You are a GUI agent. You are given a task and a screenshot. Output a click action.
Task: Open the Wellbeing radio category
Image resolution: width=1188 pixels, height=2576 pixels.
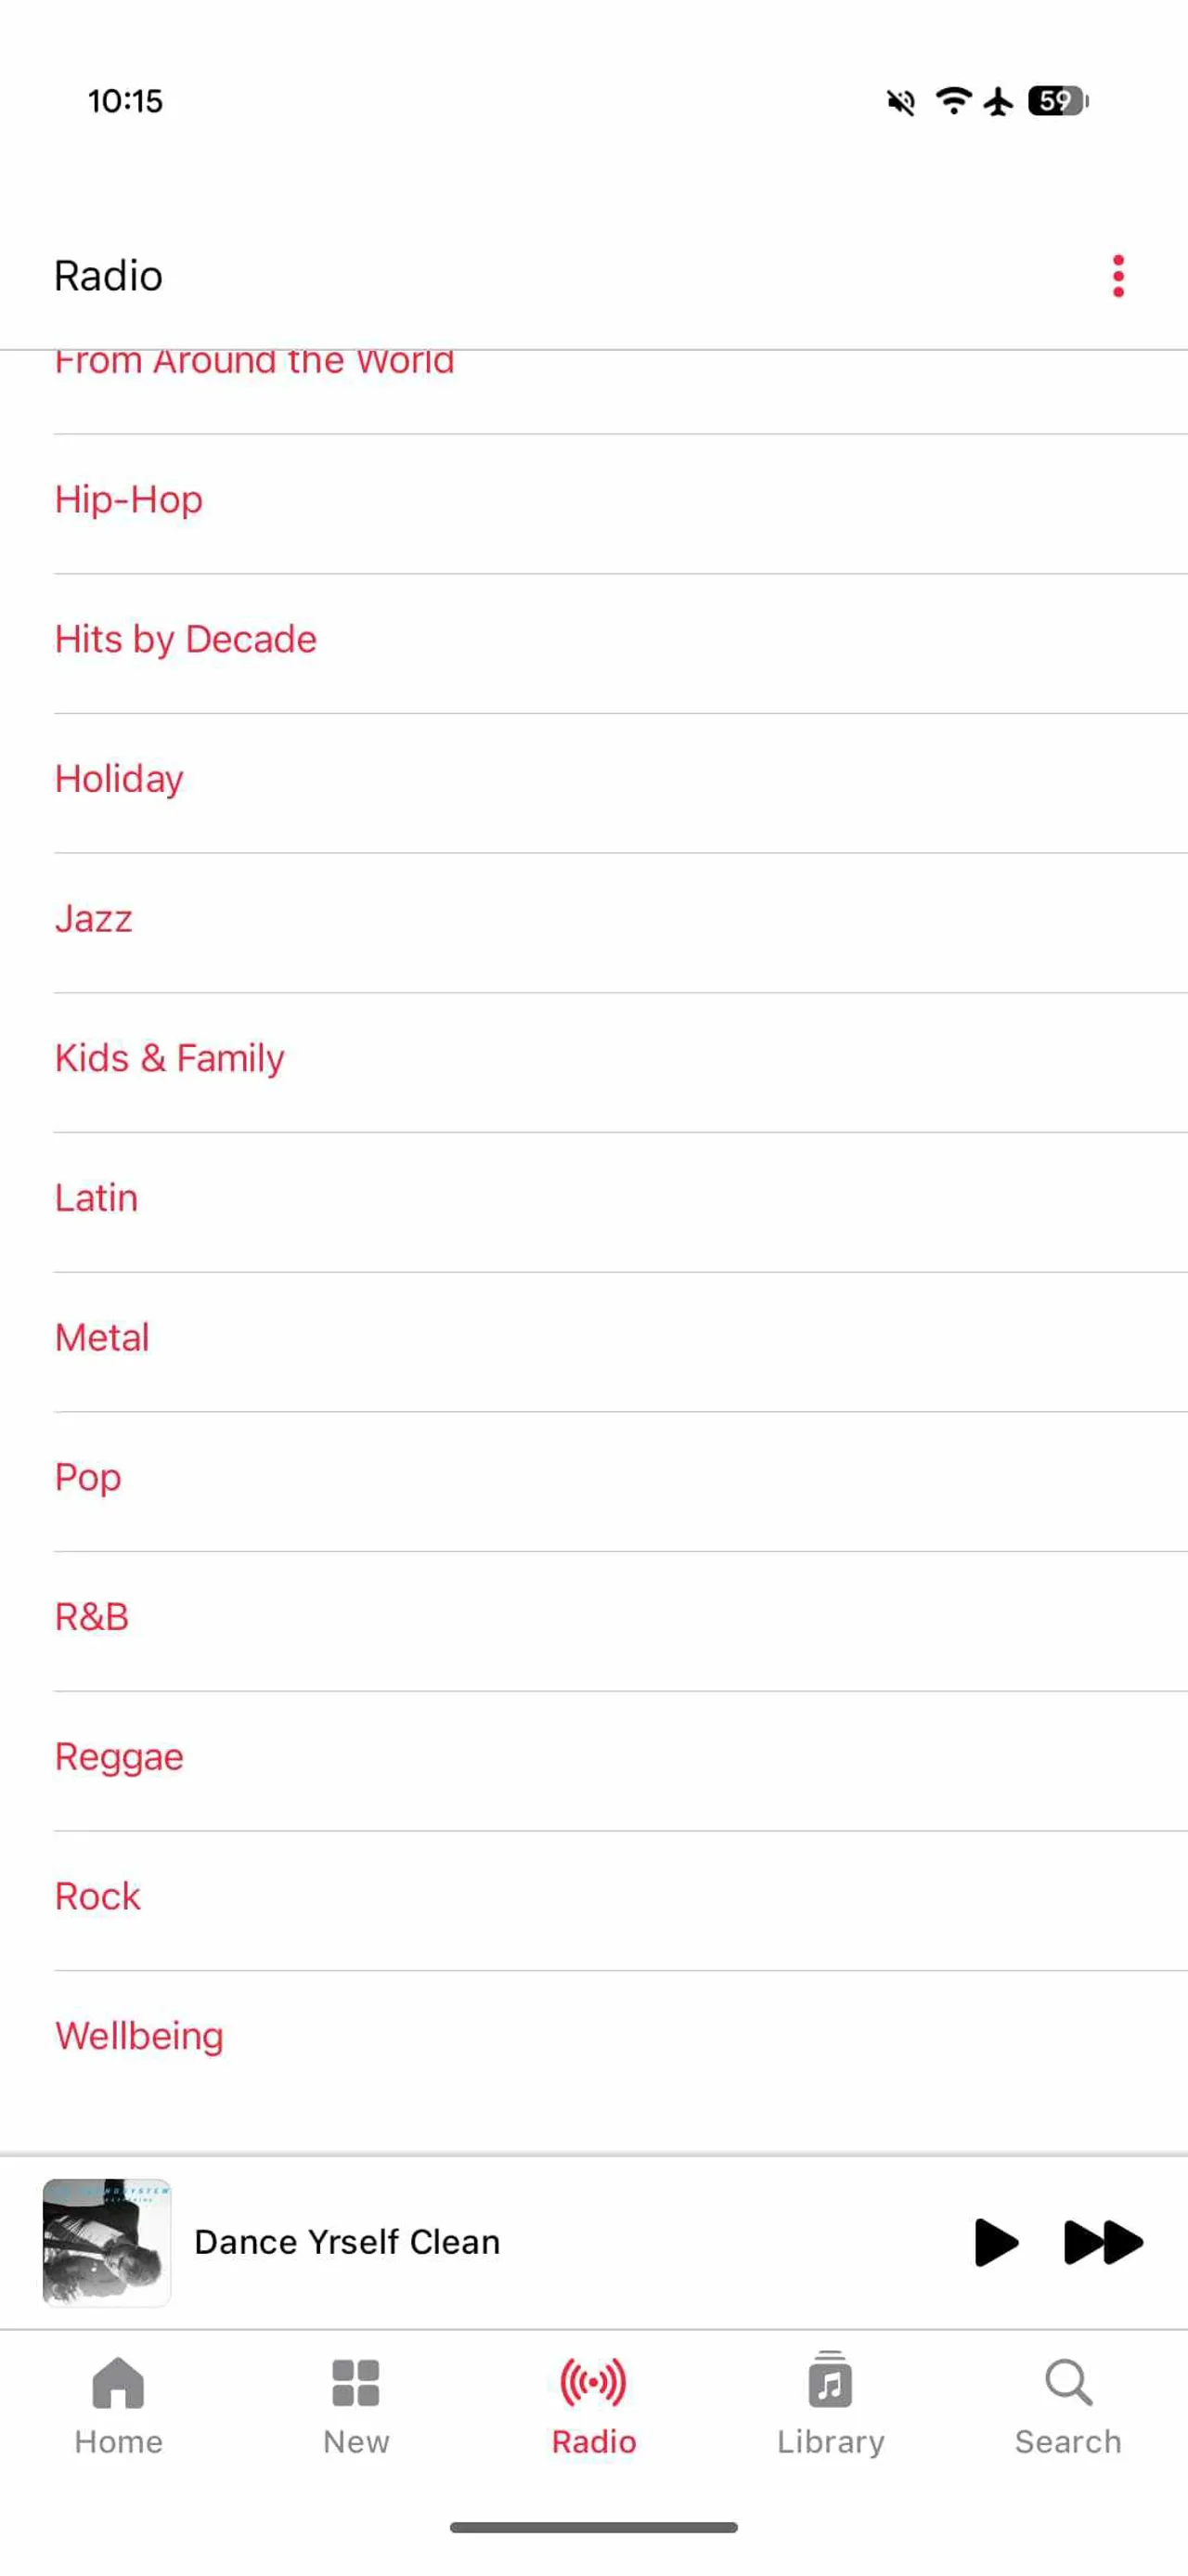click(x=620, y=2037)
